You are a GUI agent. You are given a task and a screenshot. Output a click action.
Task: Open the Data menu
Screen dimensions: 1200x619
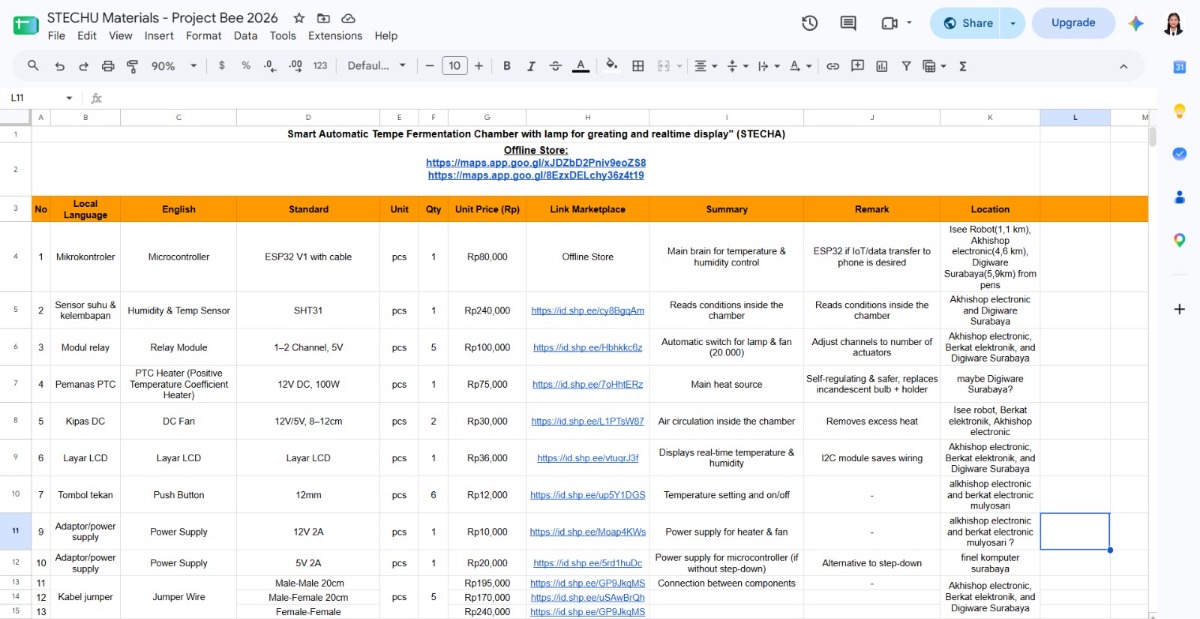pyautogui.click(x=246, y=36)
